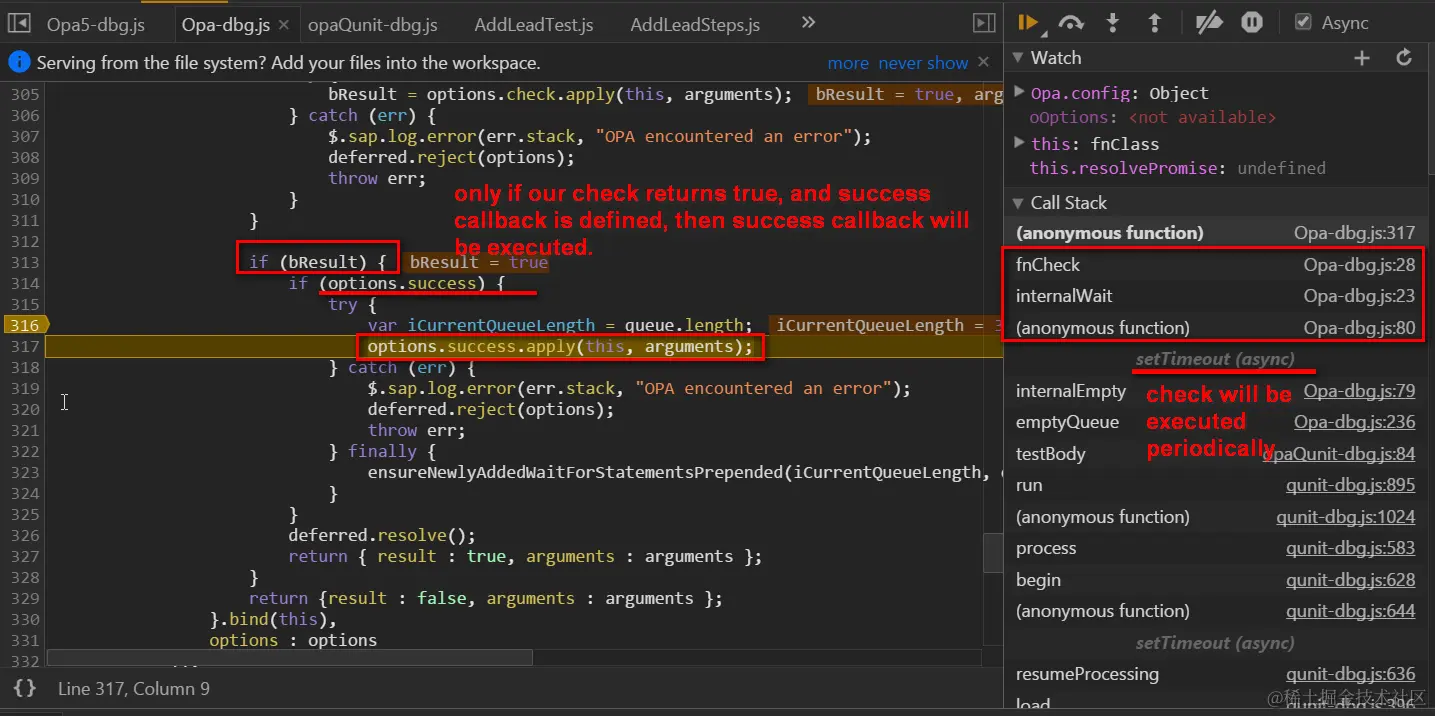Step into next function call

pyautogui.click(x=1113, y=22)
